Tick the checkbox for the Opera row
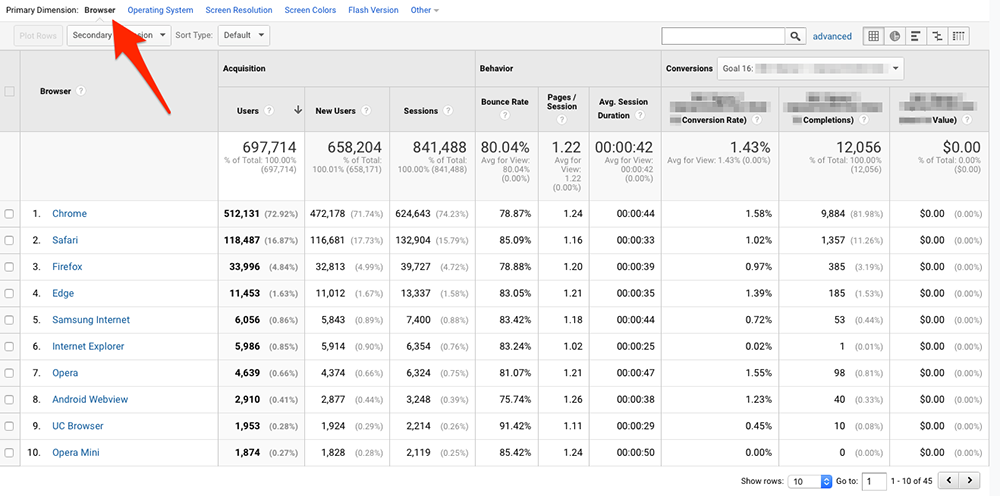The width and height of the screenshot is (1000, 496). click(x=10, y=373)
